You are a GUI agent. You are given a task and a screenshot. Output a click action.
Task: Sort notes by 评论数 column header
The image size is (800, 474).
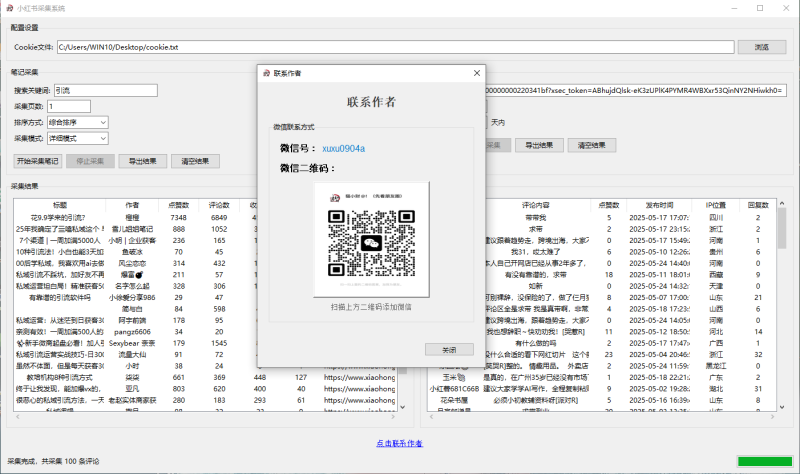[x=219, y=205]
